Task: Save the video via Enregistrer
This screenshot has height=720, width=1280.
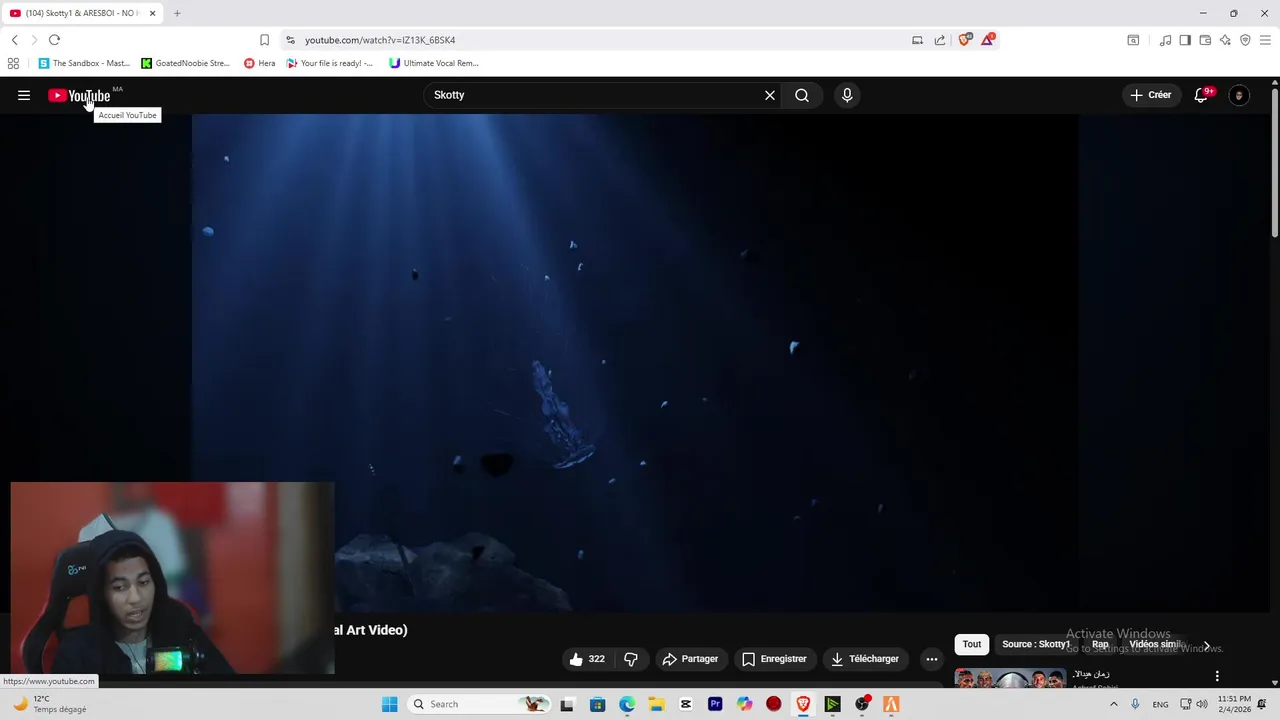Action: (x=774, y=659)
